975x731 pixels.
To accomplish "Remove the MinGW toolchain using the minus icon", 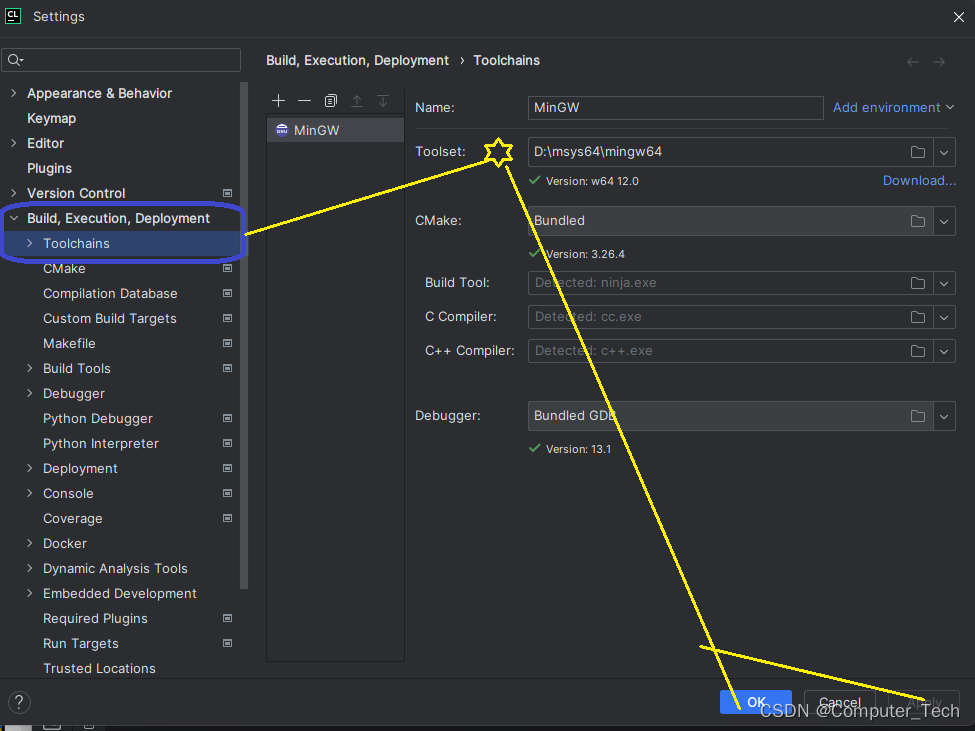I will (x=304, y=100).
